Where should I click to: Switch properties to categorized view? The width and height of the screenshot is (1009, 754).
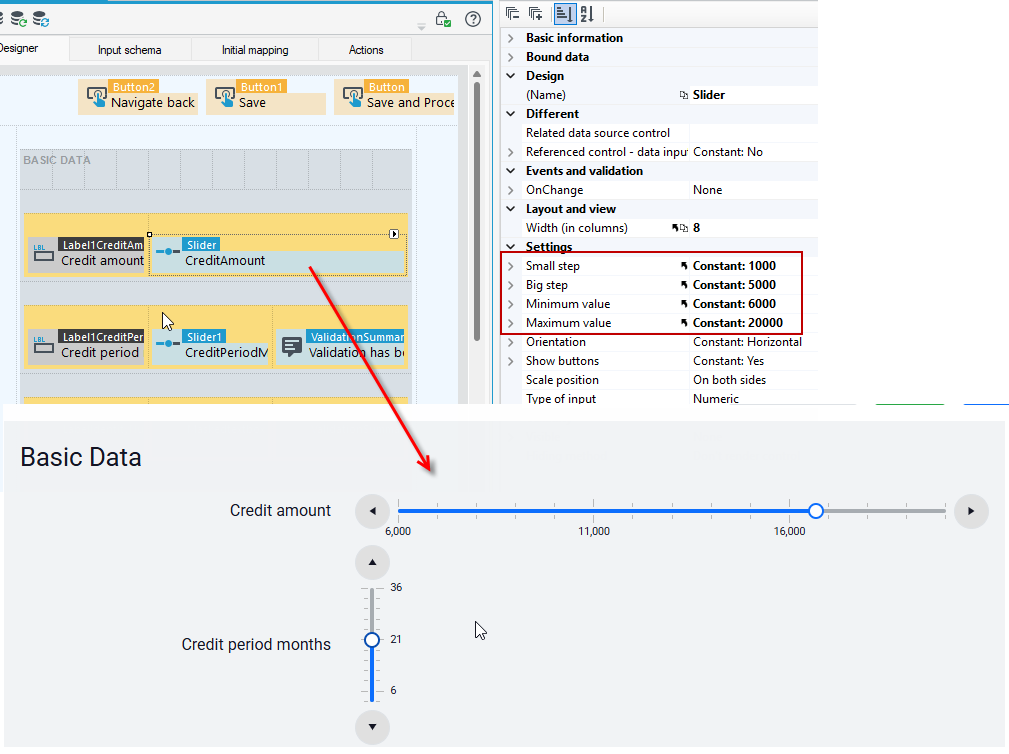point(564,14)
